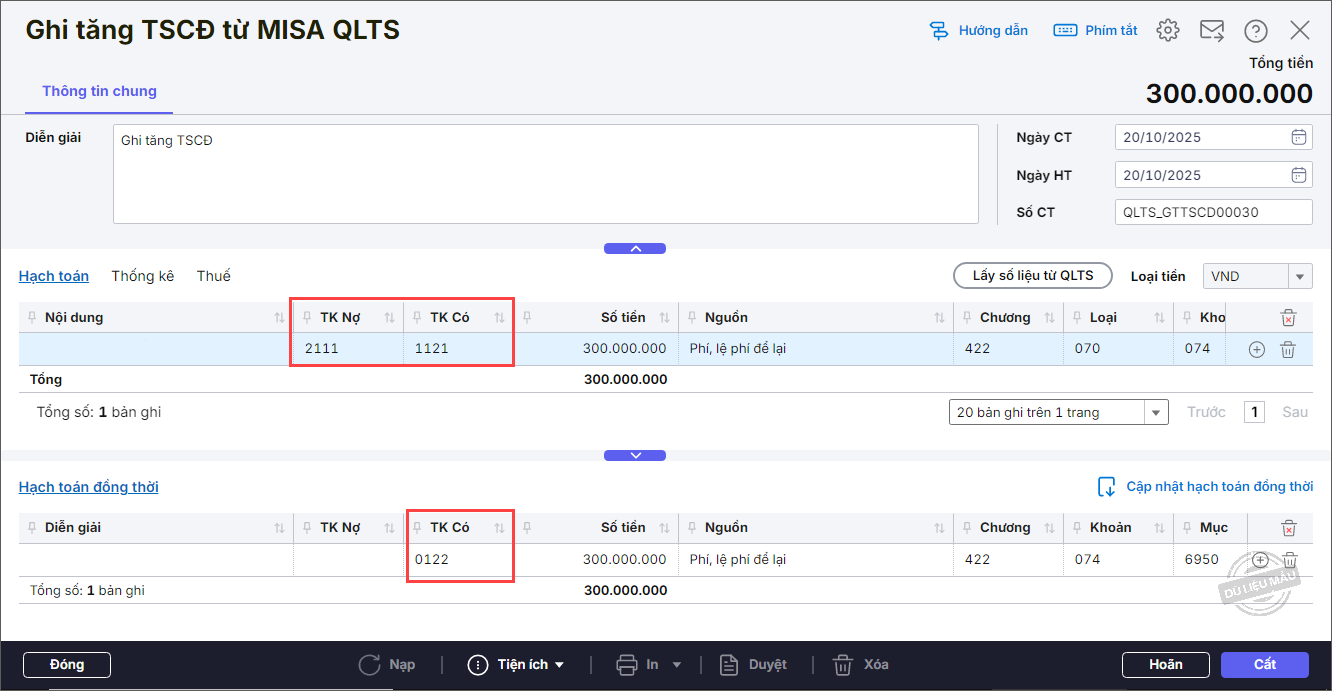Click the TK Có cell 0122
Viewport: 1332px width, 691px height.
[458, 559]
